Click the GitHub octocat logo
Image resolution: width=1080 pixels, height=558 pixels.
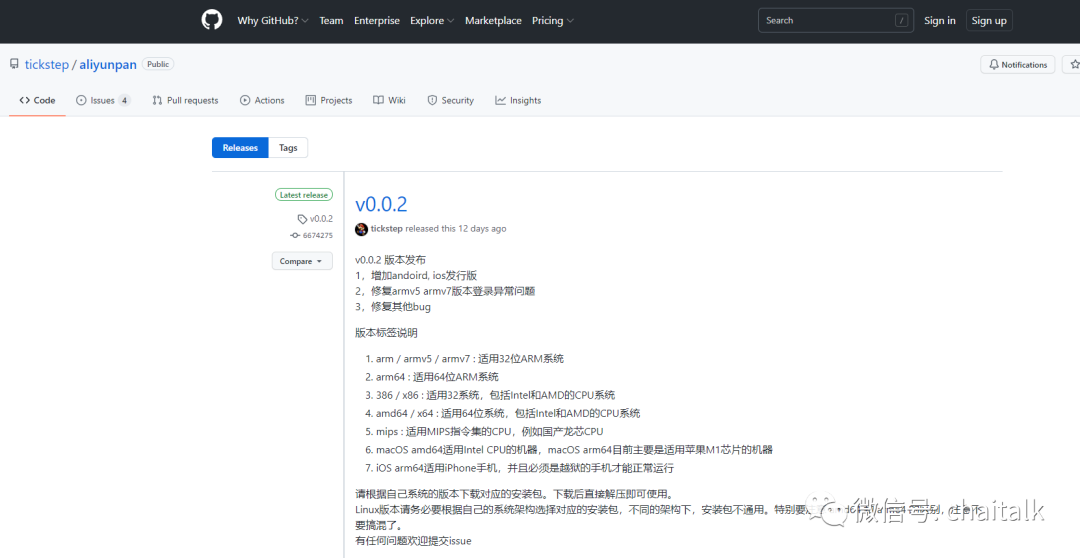coord(212,20)
